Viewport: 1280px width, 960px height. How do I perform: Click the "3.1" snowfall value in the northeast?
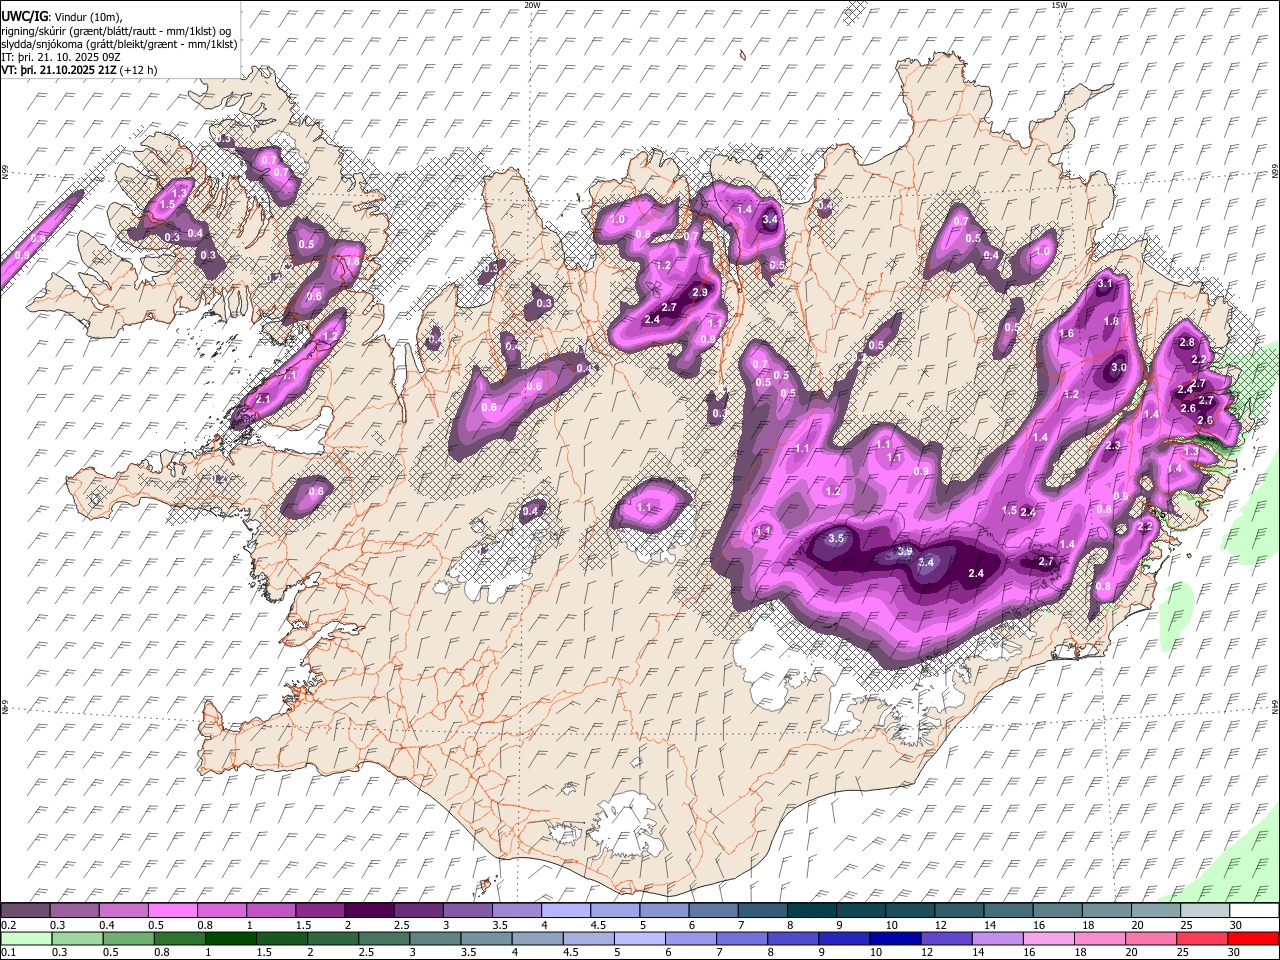[1105, 284]
